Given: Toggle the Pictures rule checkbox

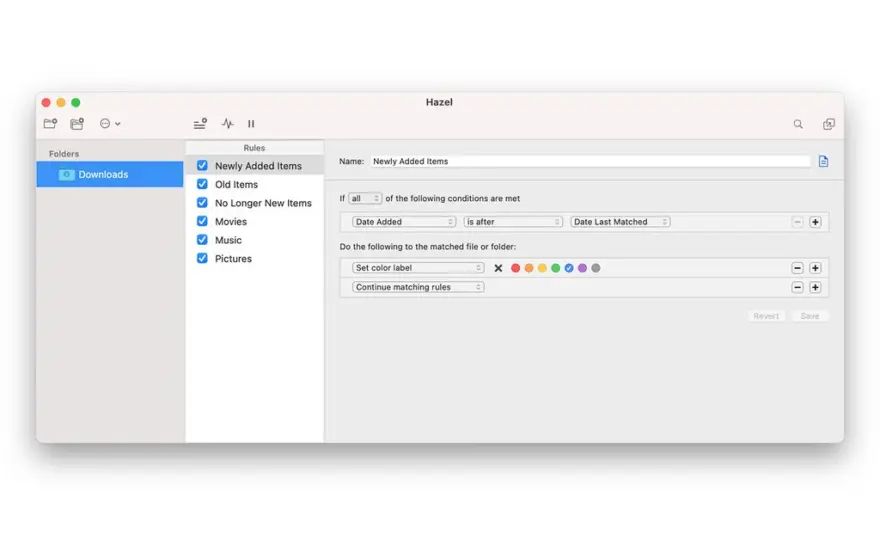Looking at the screenshot, I should [202, 258].
